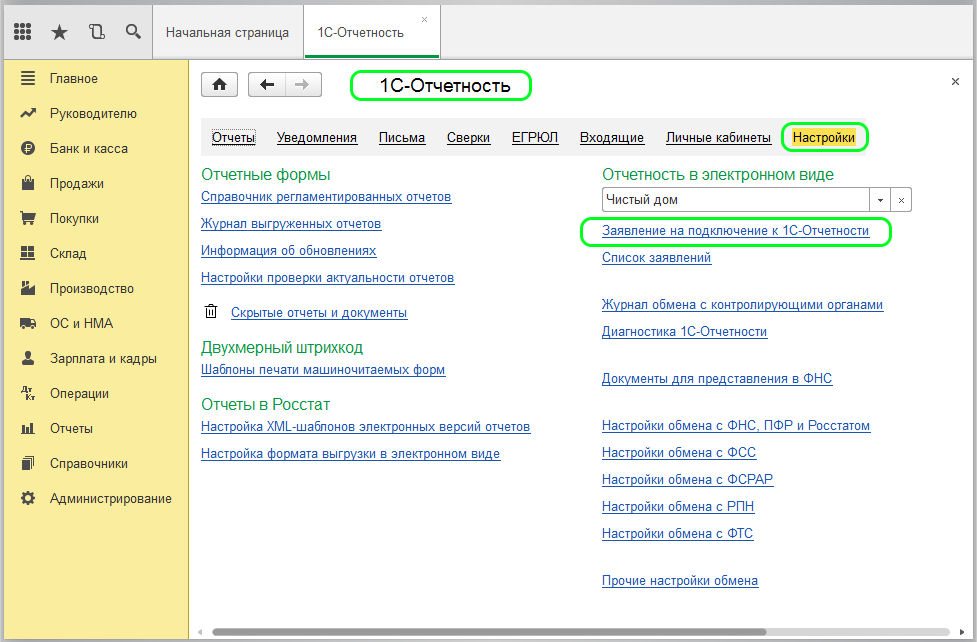
Task: Open the ЕГРЮЛ tab
Action: 535,138
